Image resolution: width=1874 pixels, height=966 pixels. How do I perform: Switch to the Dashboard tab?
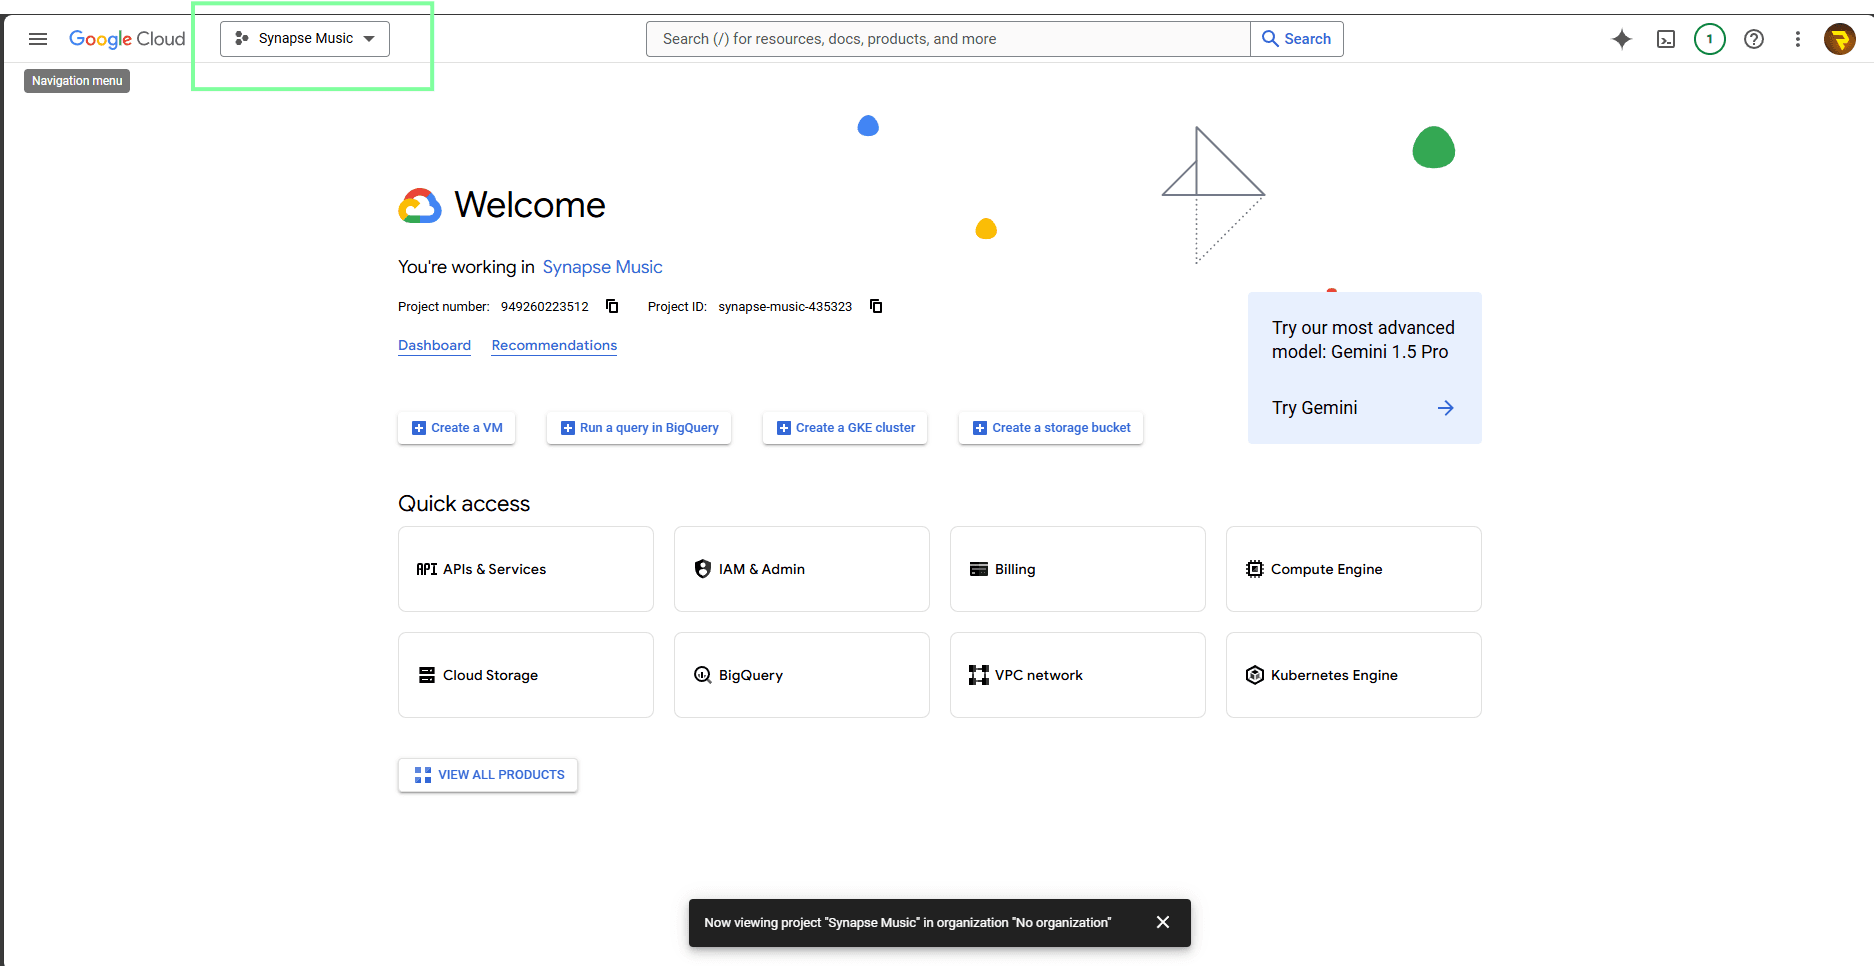pyautogui.click(x=434, y=345)
